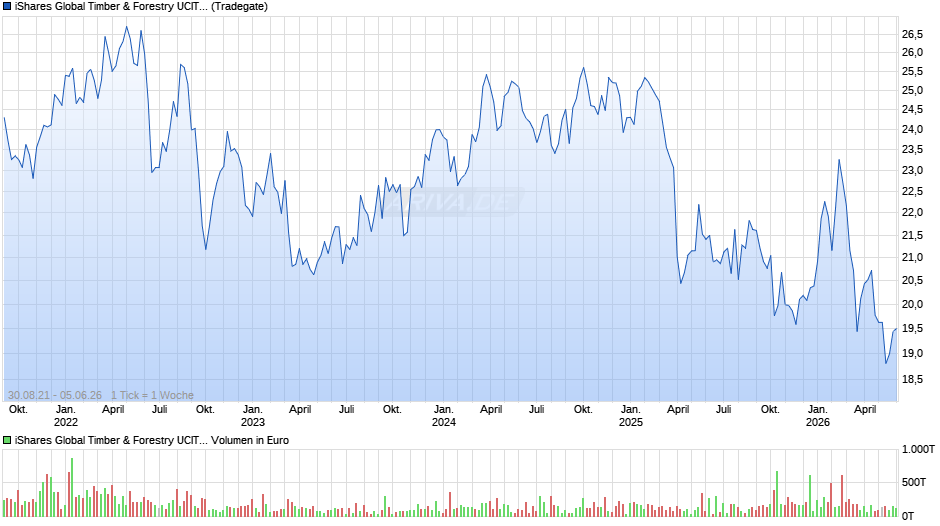Click the 19,0 price axis label
Screen dimensions: 940x526
(912, 354)
